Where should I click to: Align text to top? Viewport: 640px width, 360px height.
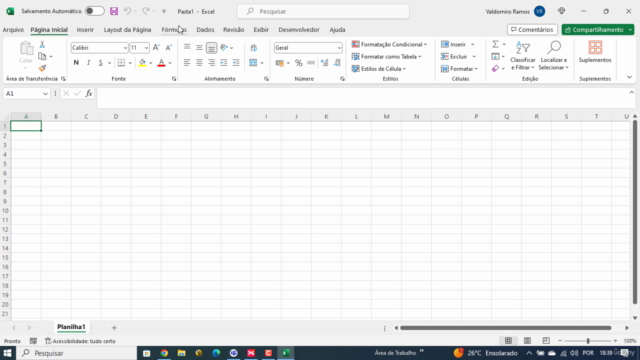pos(187,47)
